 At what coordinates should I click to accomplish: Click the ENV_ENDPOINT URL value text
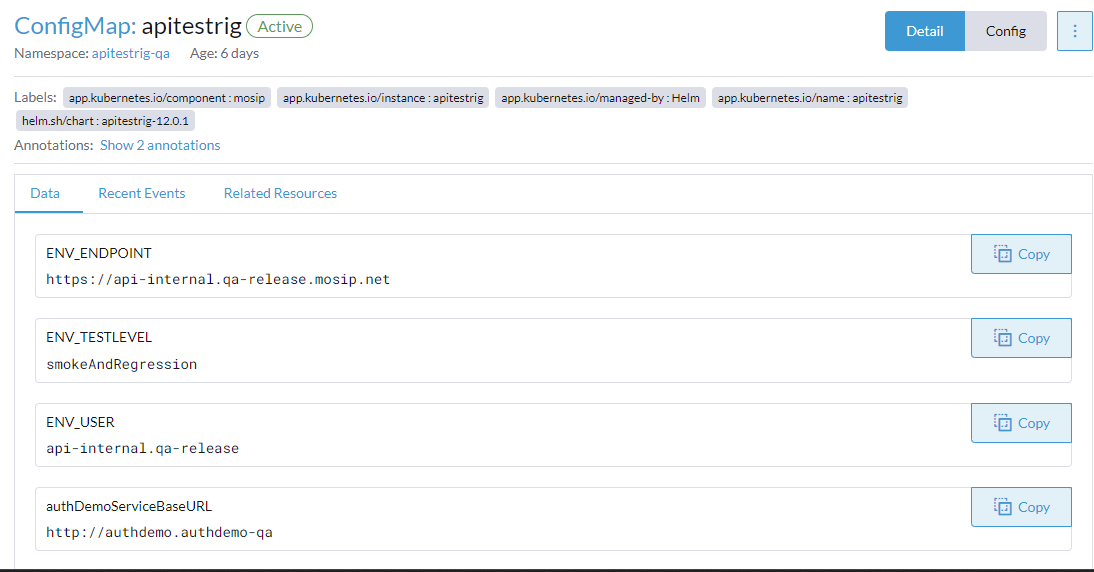(x=218, y=279)
